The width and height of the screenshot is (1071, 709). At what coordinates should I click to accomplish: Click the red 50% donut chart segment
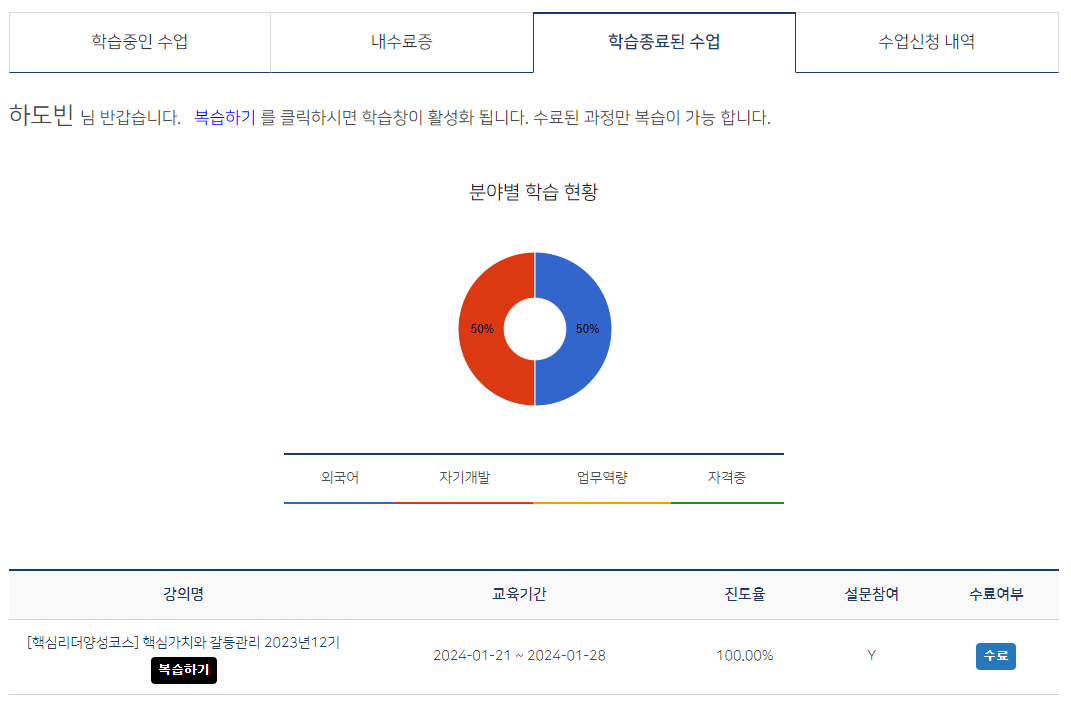tap(482, 329)
